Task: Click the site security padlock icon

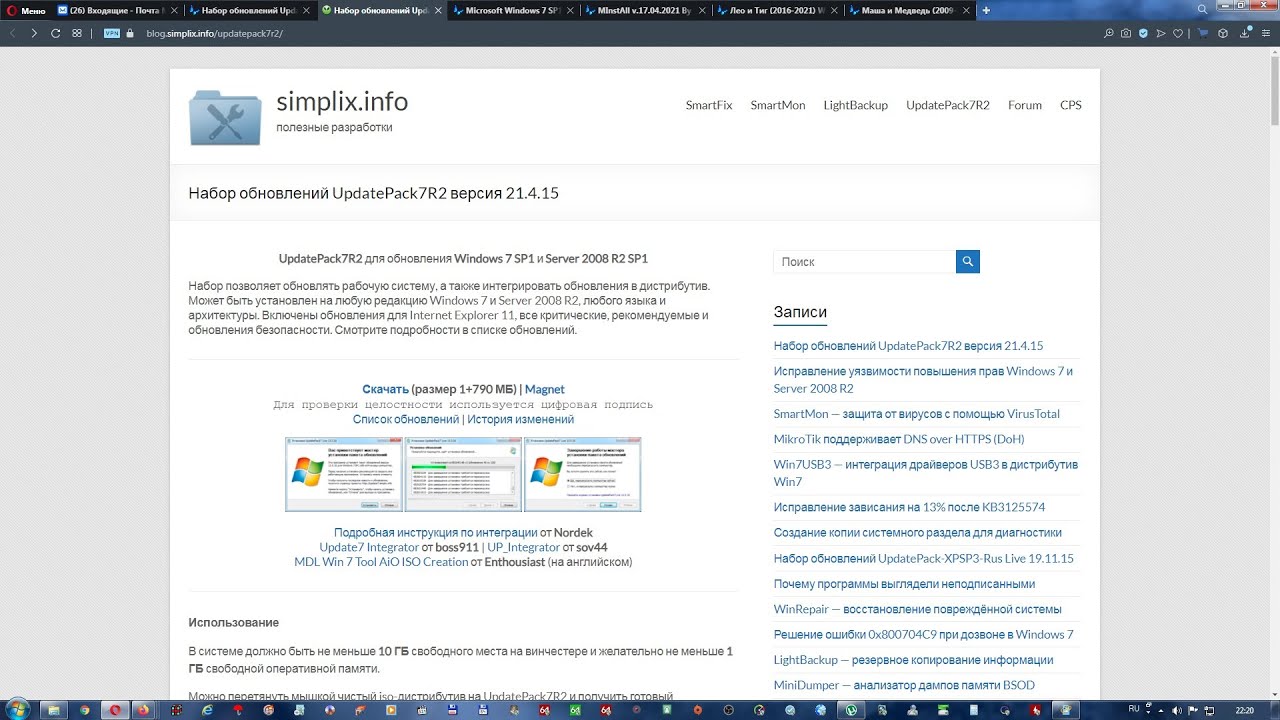Action: 130,33
